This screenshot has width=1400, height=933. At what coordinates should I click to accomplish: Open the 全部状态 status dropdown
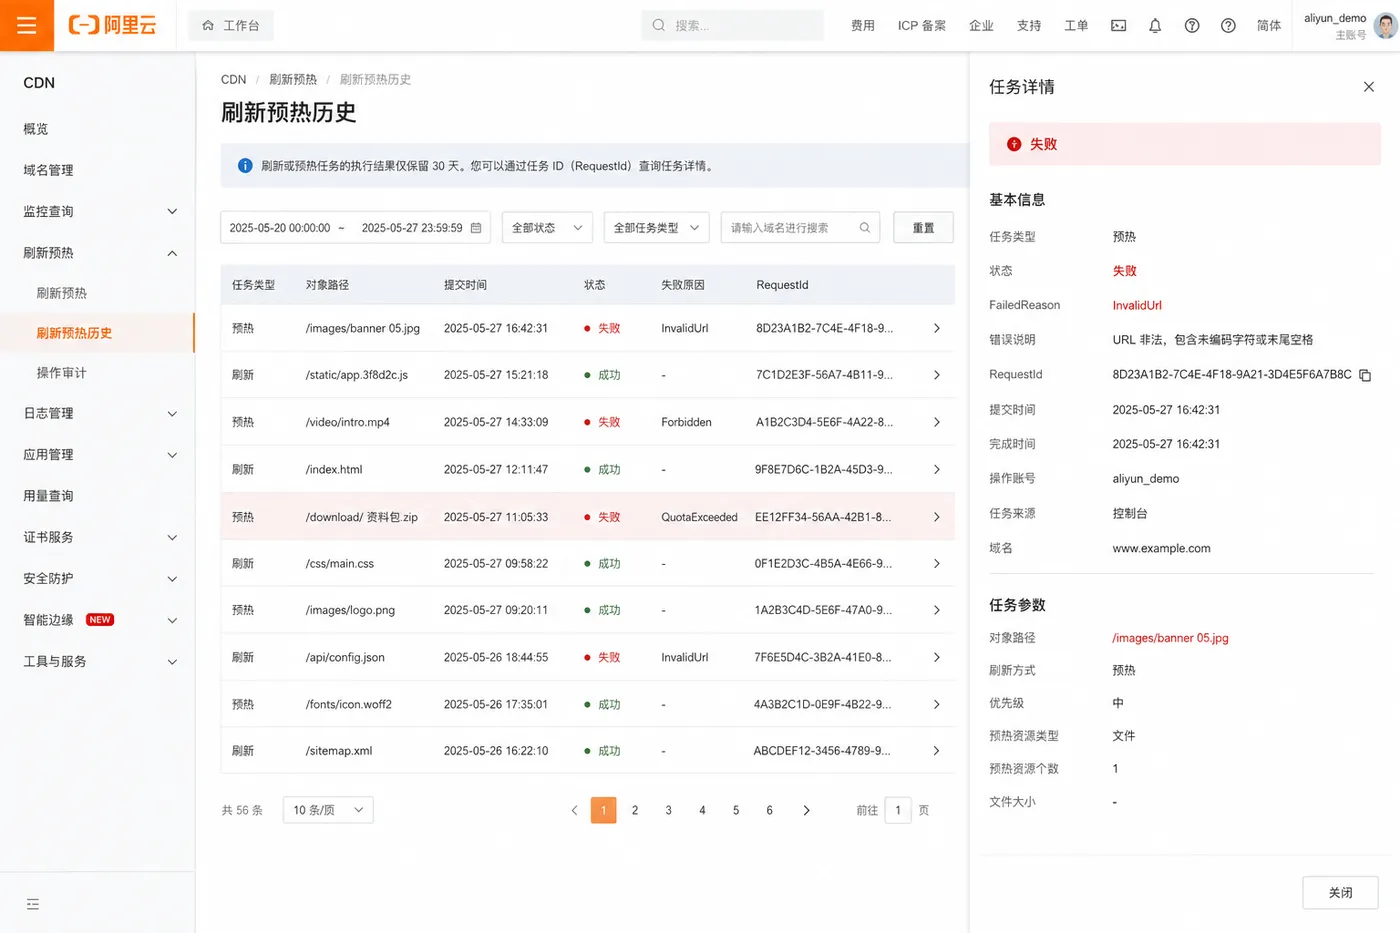pos(547,228)
